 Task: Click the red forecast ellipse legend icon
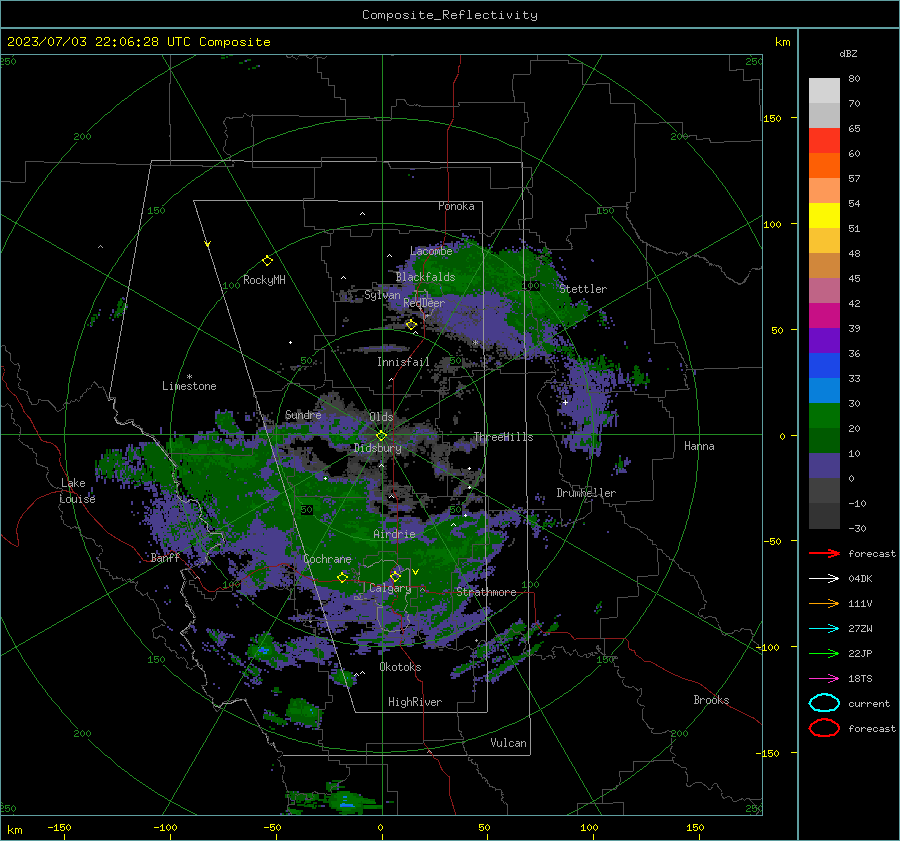point(824,728)
